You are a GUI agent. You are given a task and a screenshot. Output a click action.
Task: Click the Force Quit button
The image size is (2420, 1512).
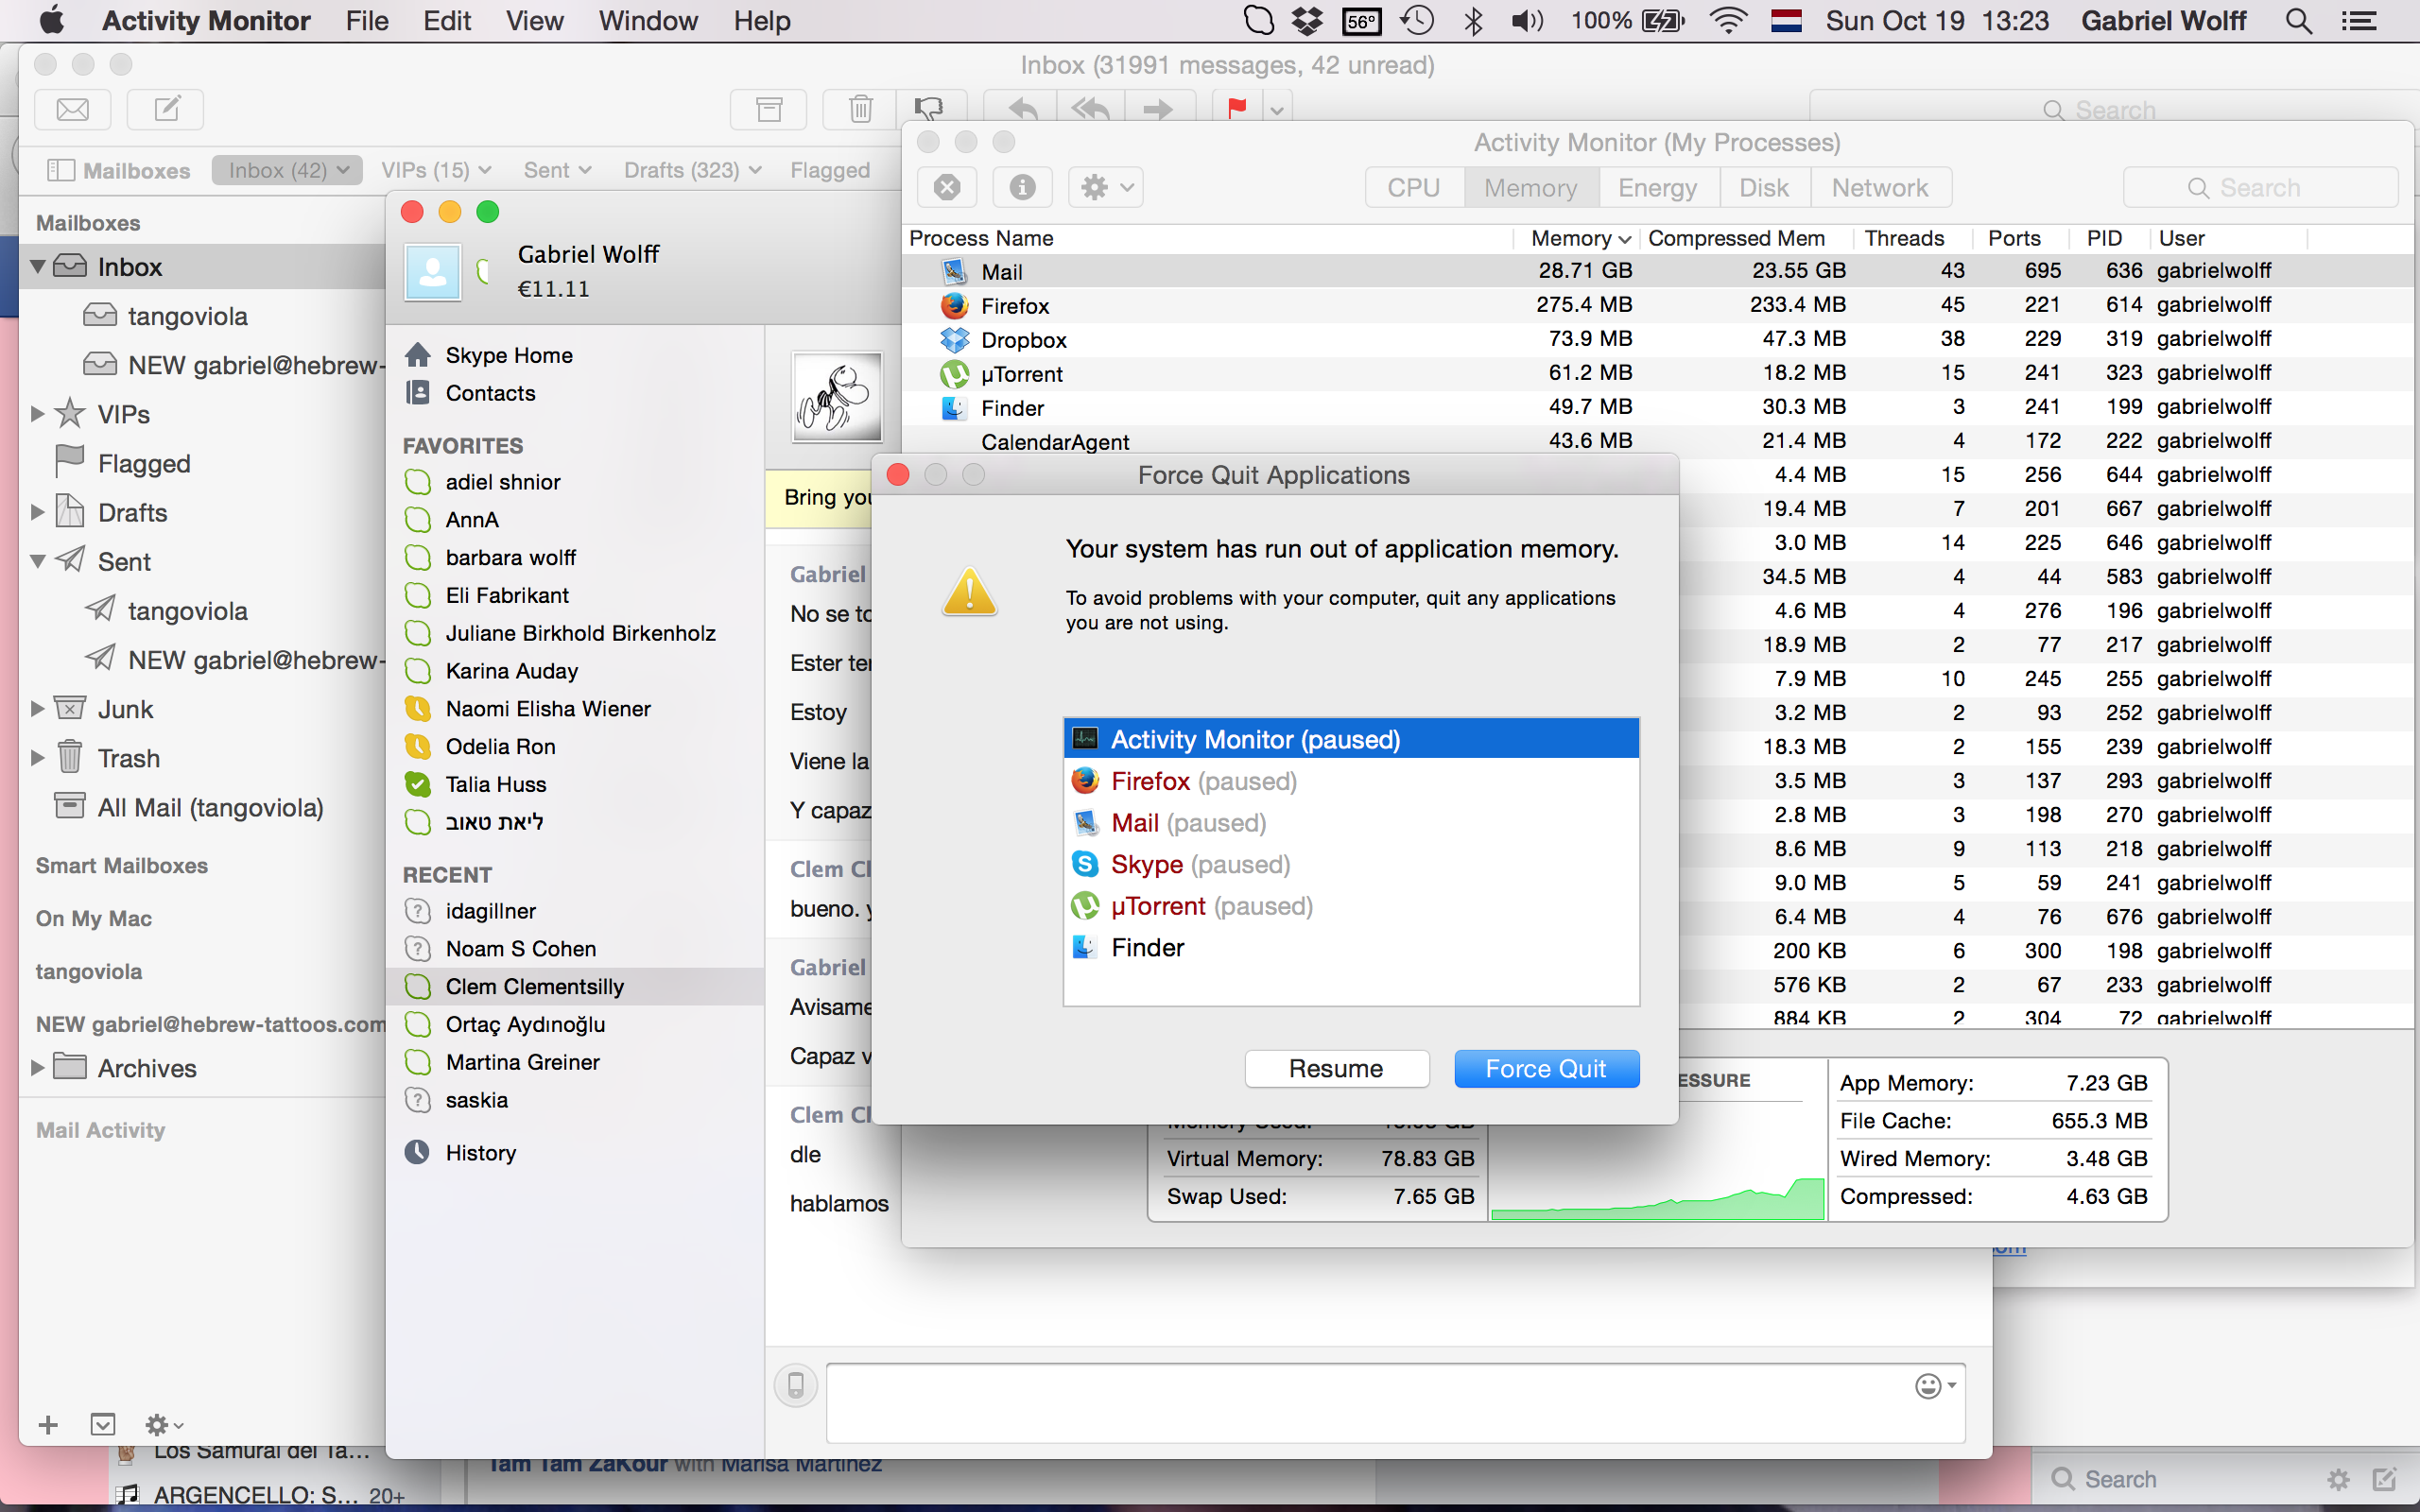[1546, 1068]
